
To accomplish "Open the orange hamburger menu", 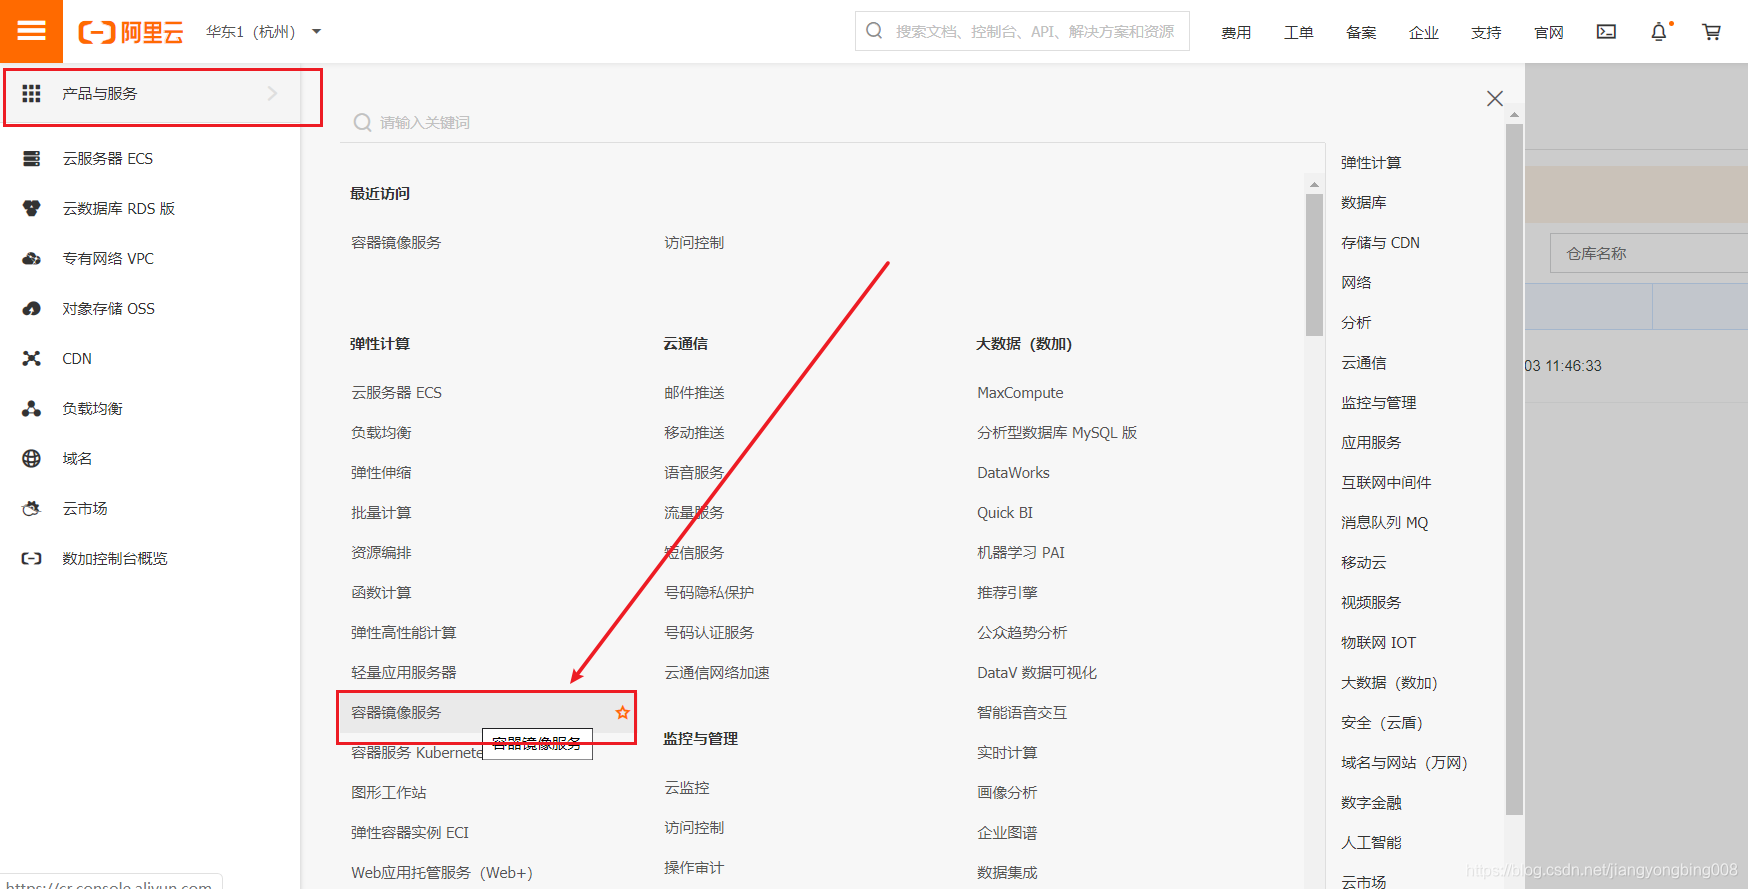I will click(31, 31).
